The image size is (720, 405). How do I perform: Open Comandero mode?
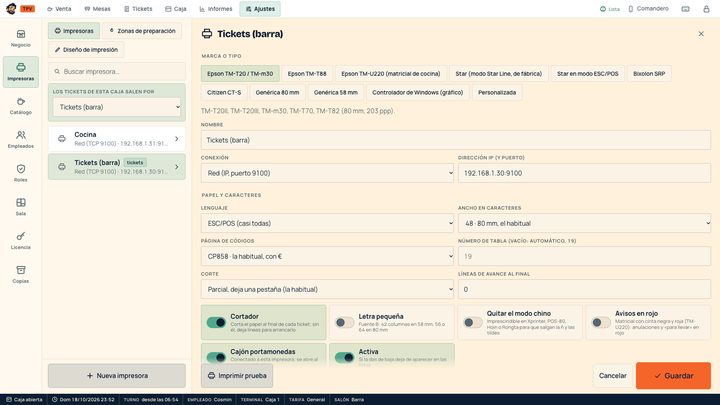click(648, 9)
